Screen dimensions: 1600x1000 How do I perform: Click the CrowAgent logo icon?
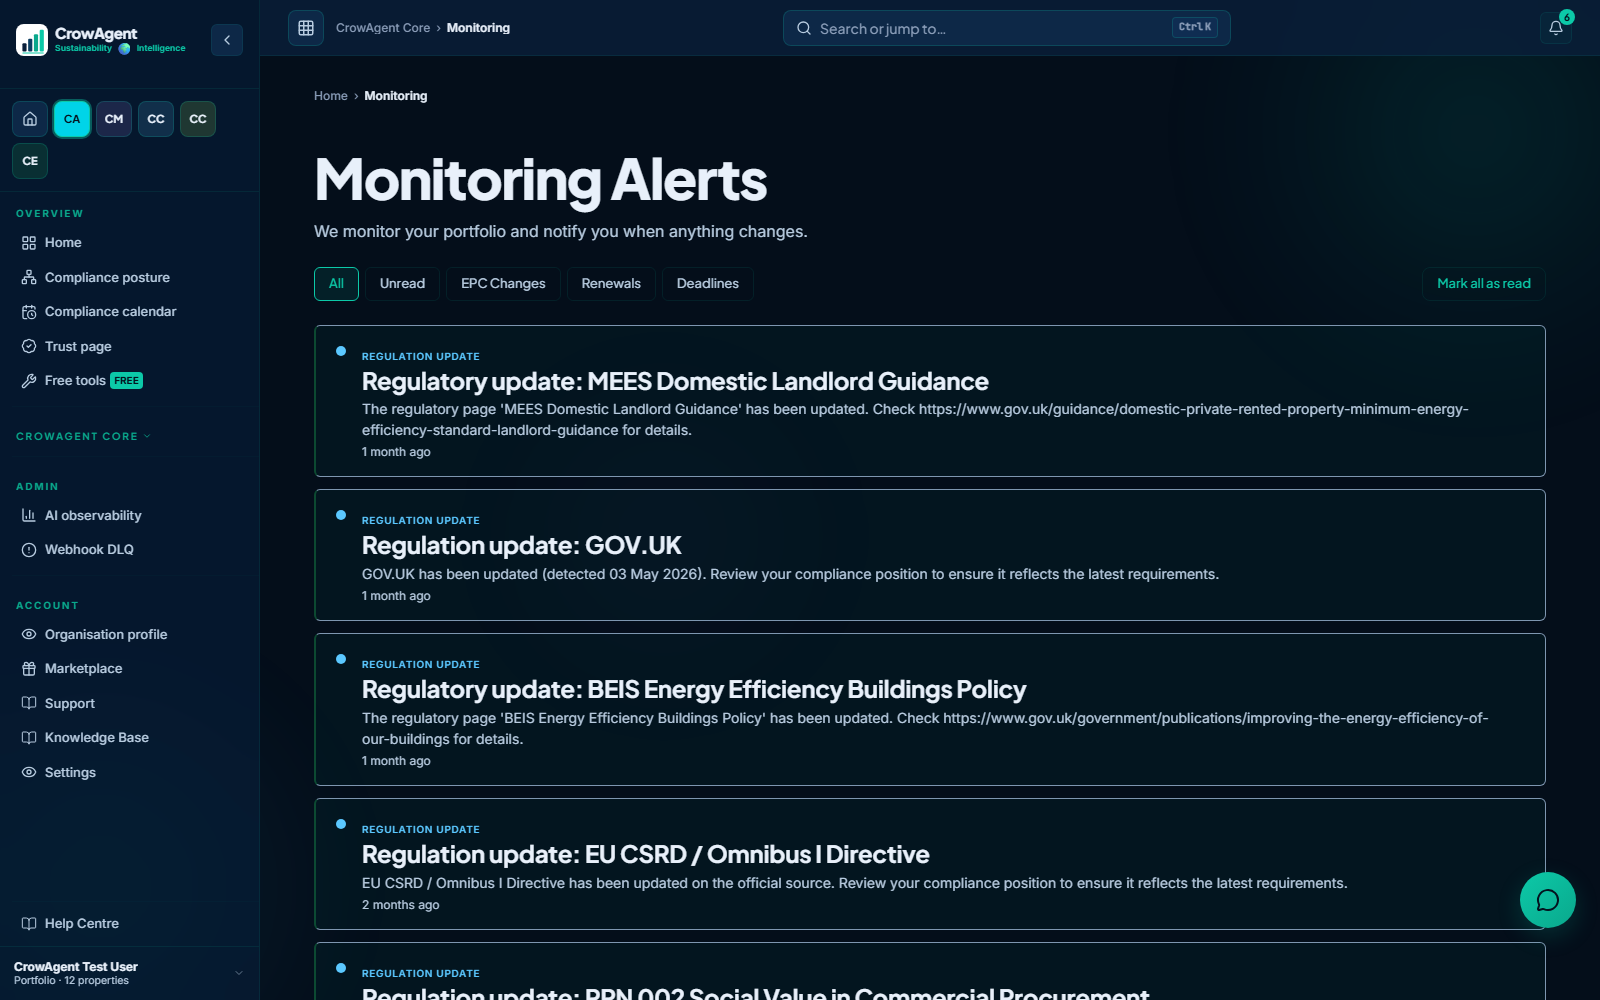(x=32, y=40)
